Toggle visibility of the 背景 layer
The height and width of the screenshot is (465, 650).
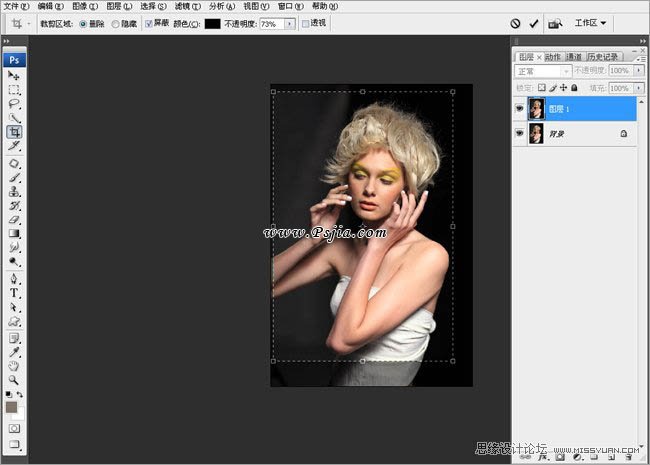tap(519, 133)
